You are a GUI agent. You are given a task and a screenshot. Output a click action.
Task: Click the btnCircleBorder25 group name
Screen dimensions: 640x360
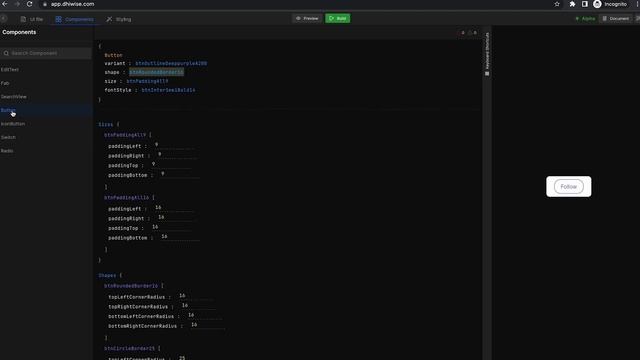[x=129, y=349]
